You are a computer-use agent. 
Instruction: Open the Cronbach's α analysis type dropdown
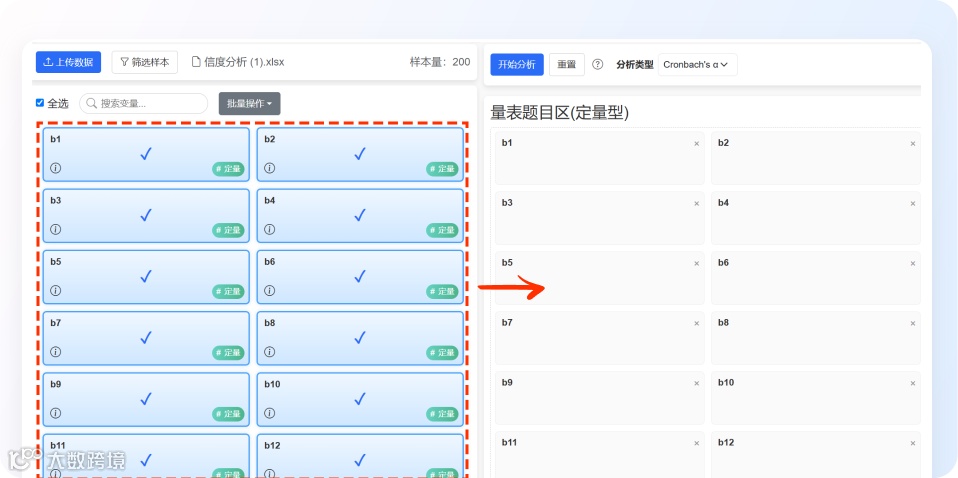(x=697, y=64)
